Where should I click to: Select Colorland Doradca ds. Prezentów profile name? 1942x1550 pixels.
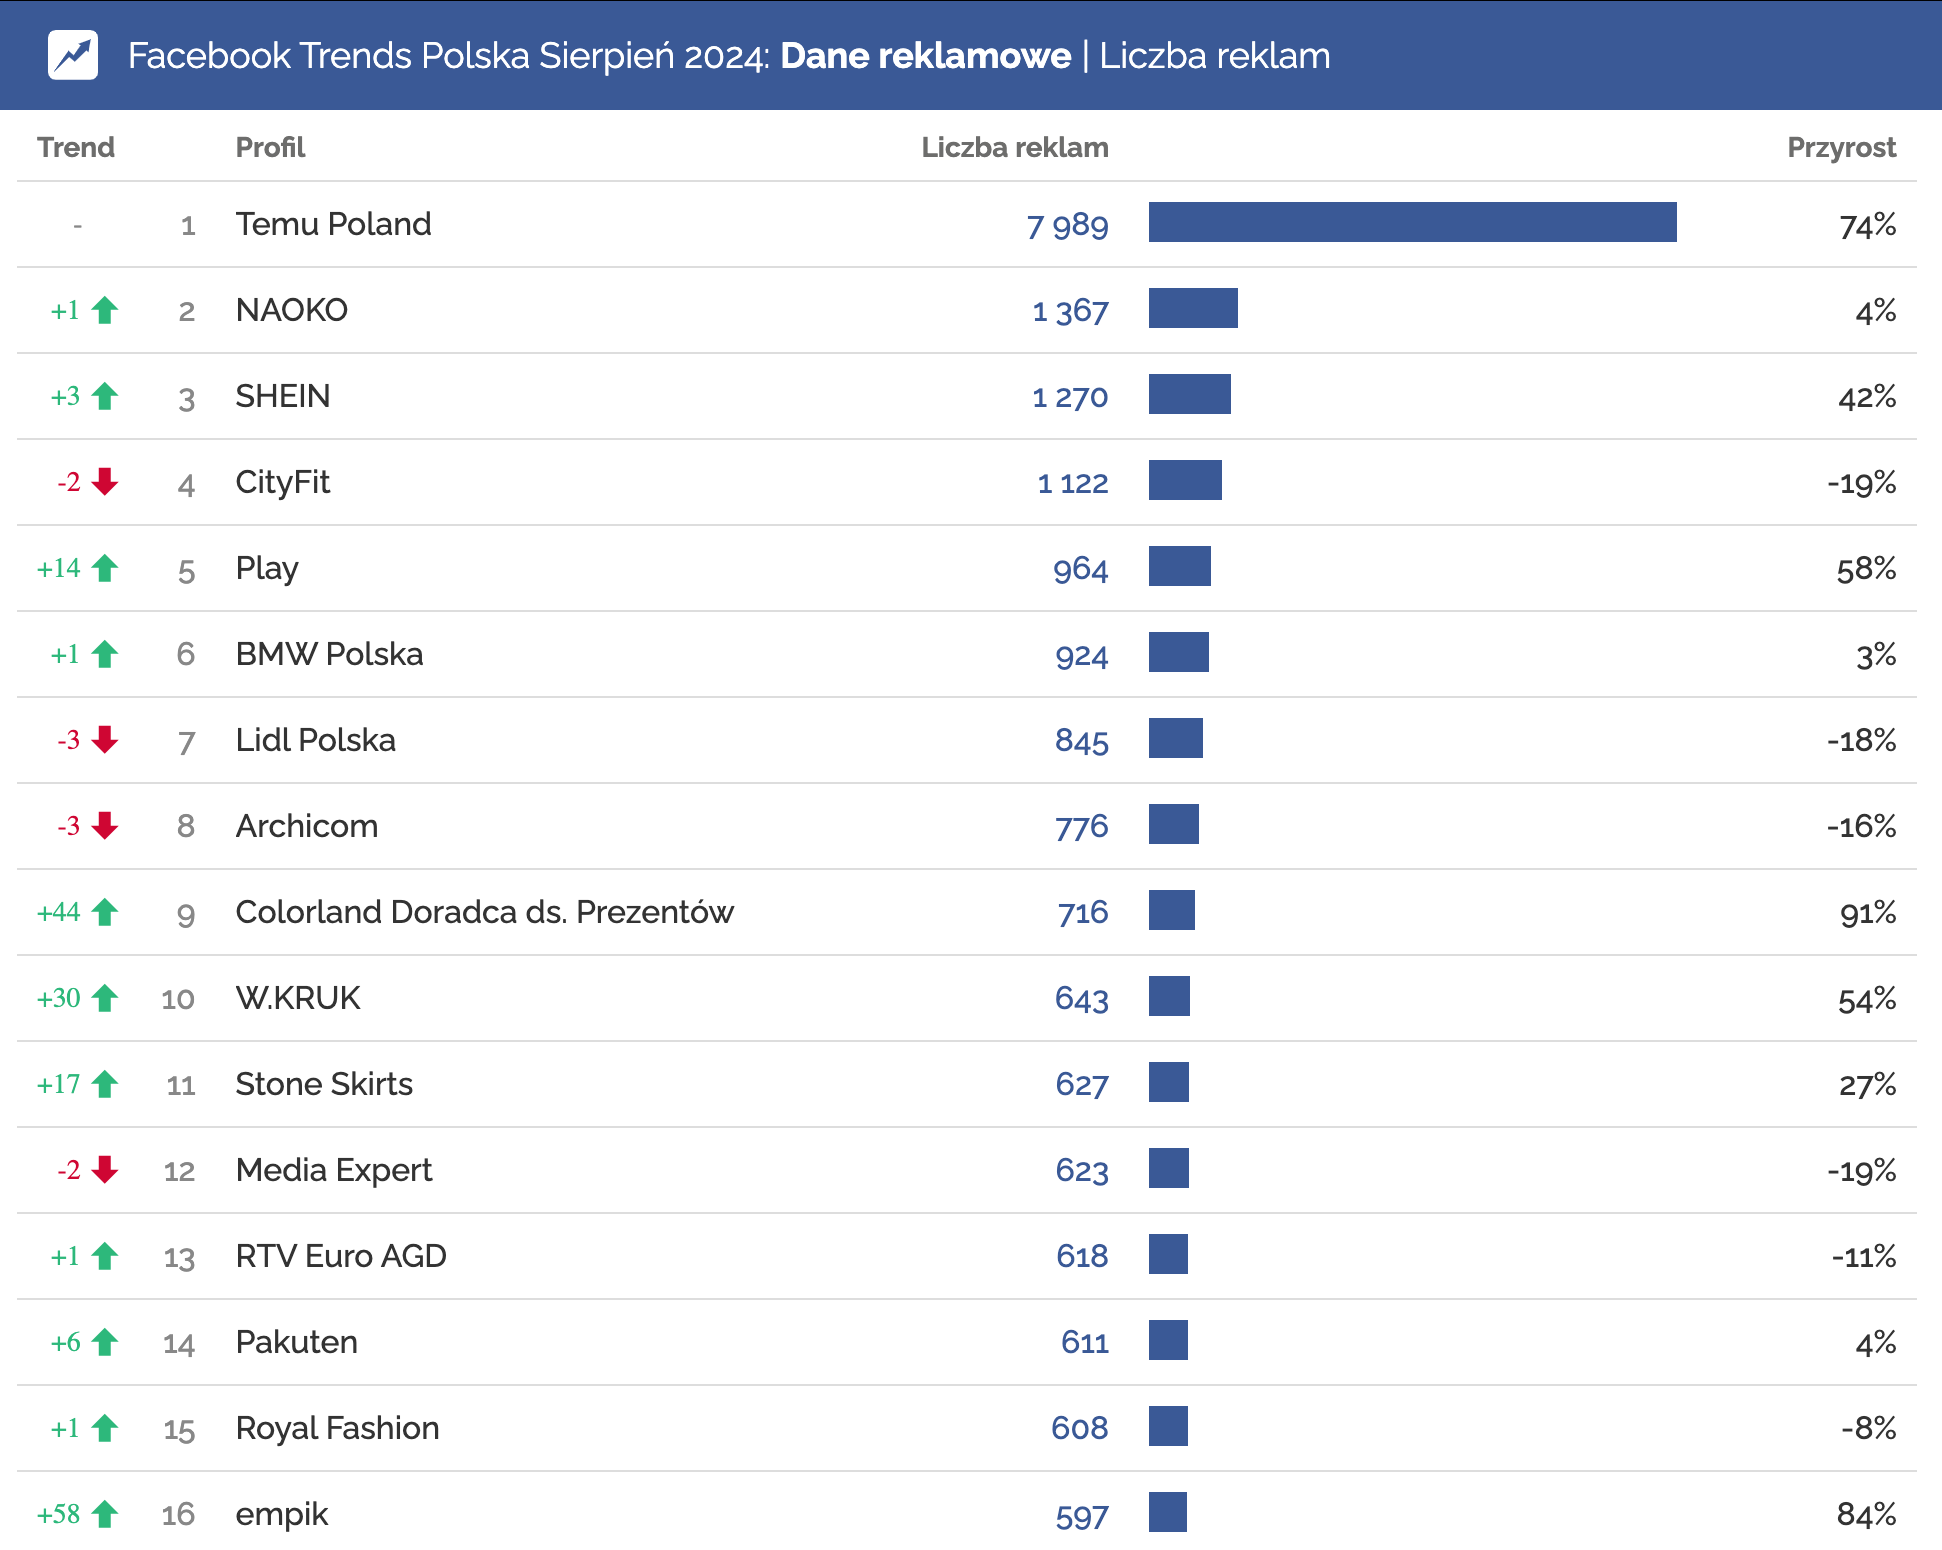[484, 912]
